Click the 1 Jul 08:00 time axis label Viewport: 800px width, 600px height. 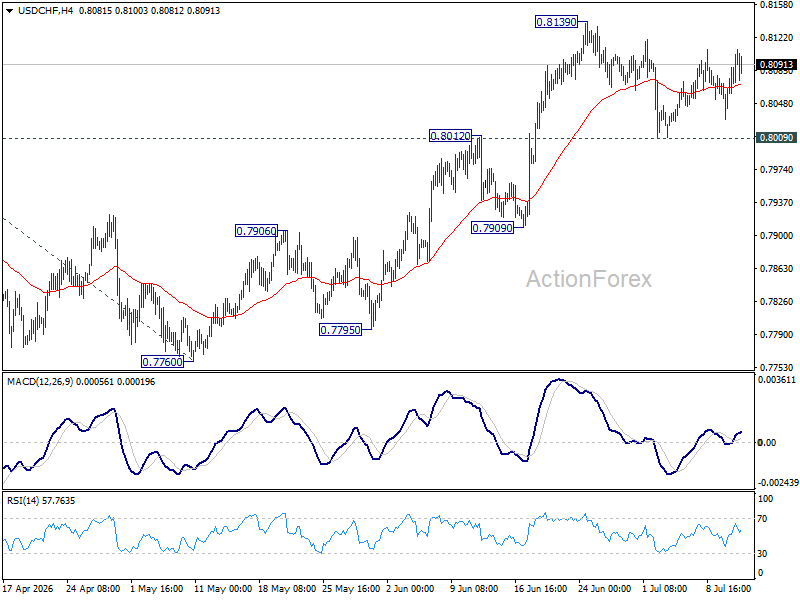click(664, 589)
